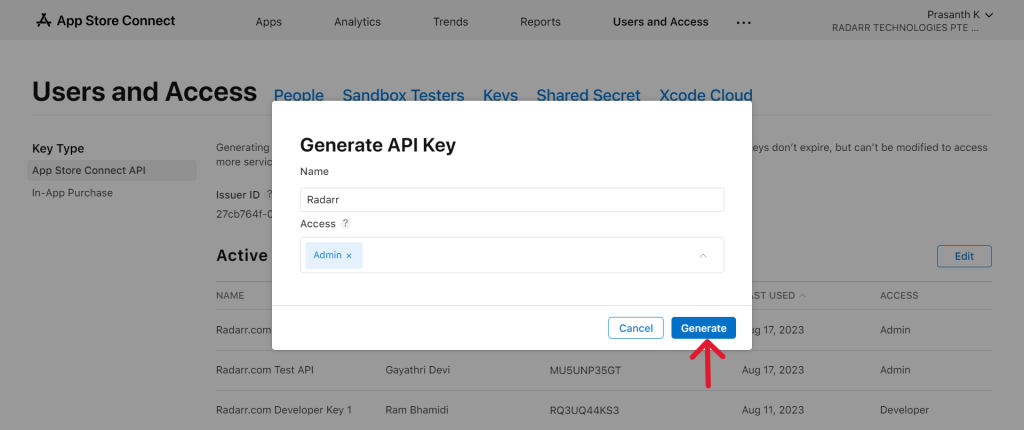Click the Generate button
This screenshot has height=430, width=1024.
703,328
